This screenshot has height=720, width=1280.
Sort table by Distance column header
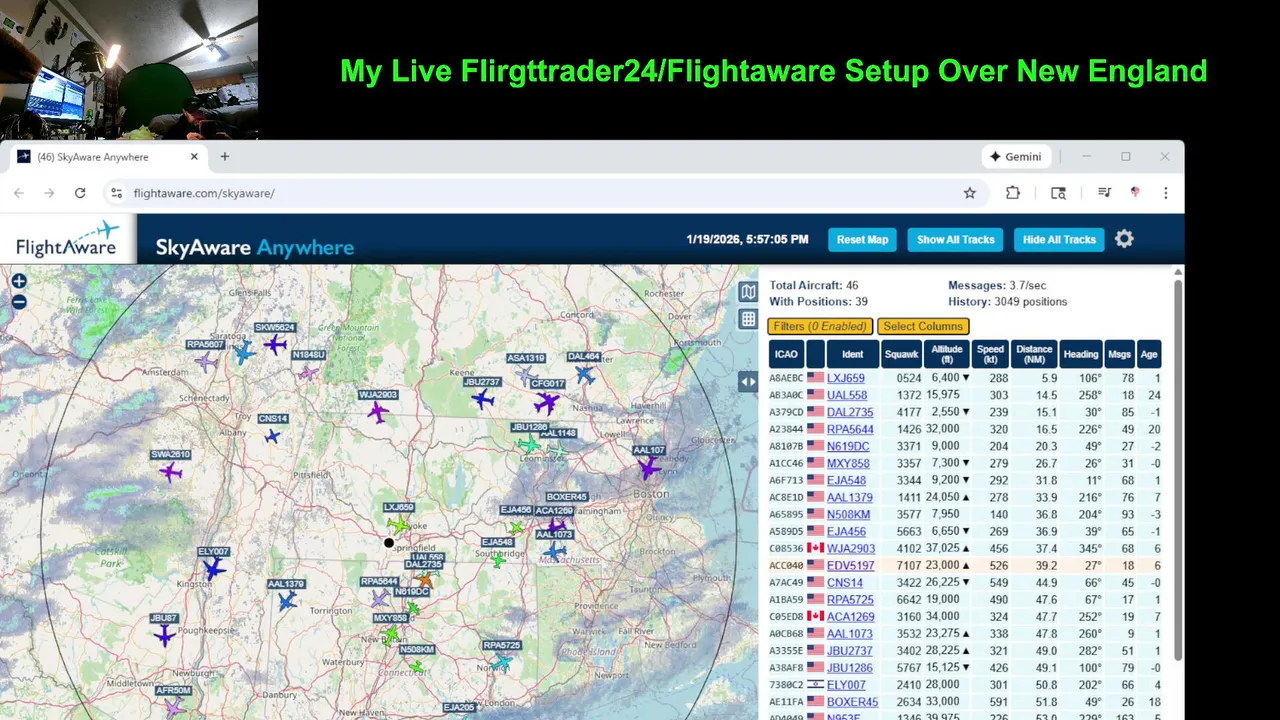pos(1034,354)
